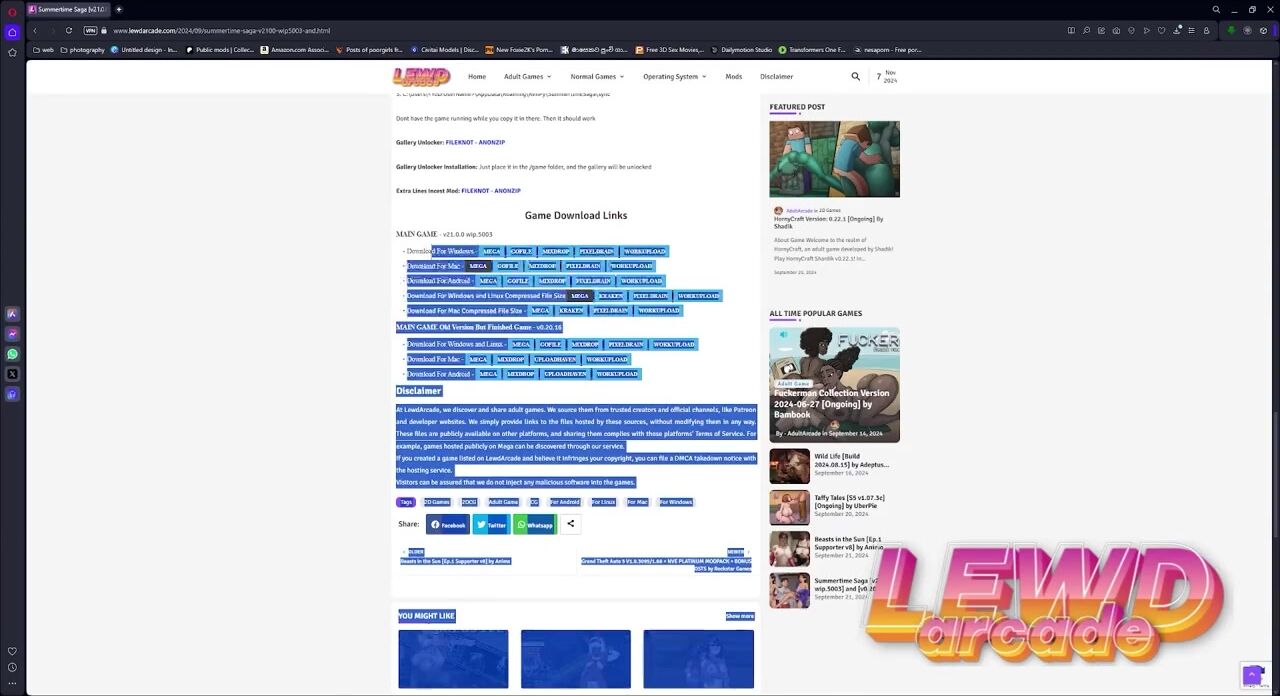This screenshot has width=1280, height=696.
Task: Click the Show more button
Action: (x=739, y=616)
